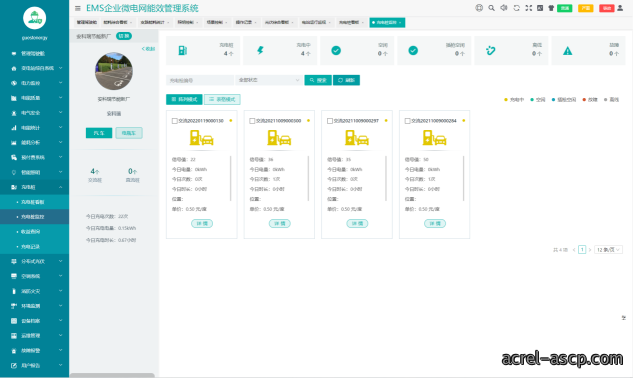
Task: Click the round parking lot station photo
Action: (114, 71)
